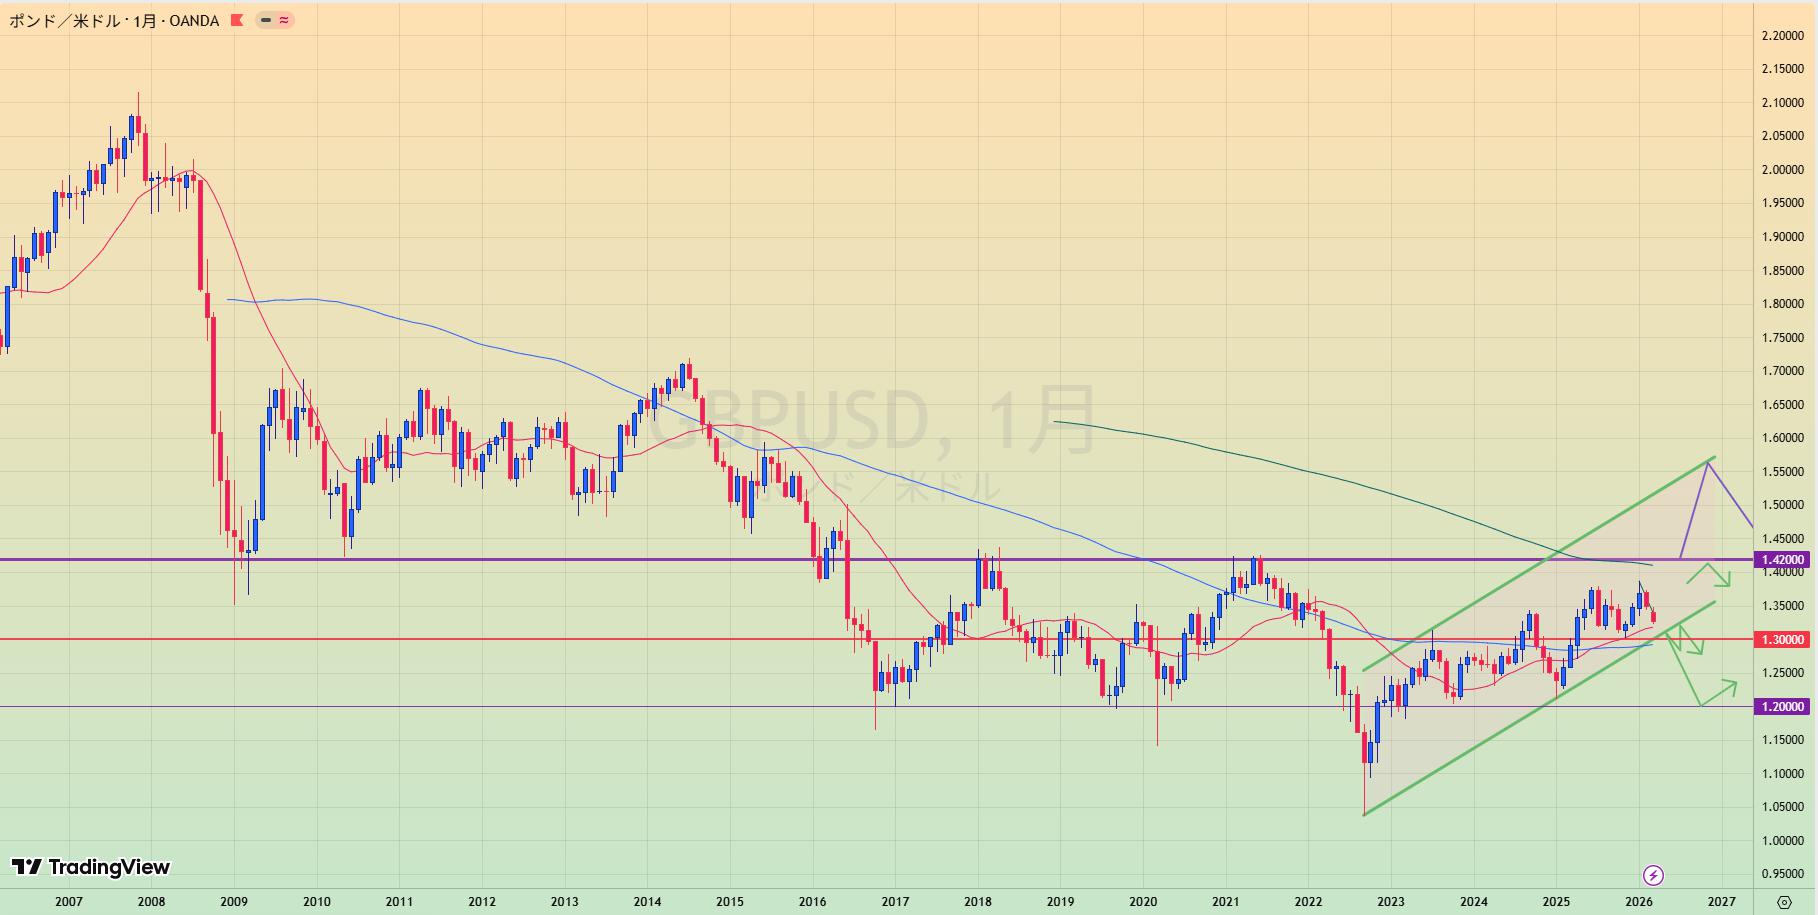
Task: Select the red 1.30000 price label
Action: pos(1782,640)
